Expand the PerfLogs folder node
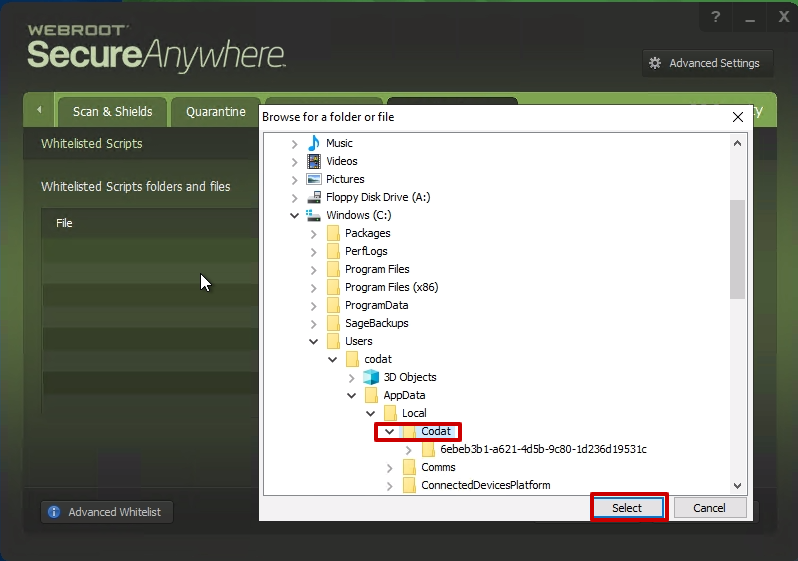The width and height of the screenshot is (798, 561). point(314,252)
